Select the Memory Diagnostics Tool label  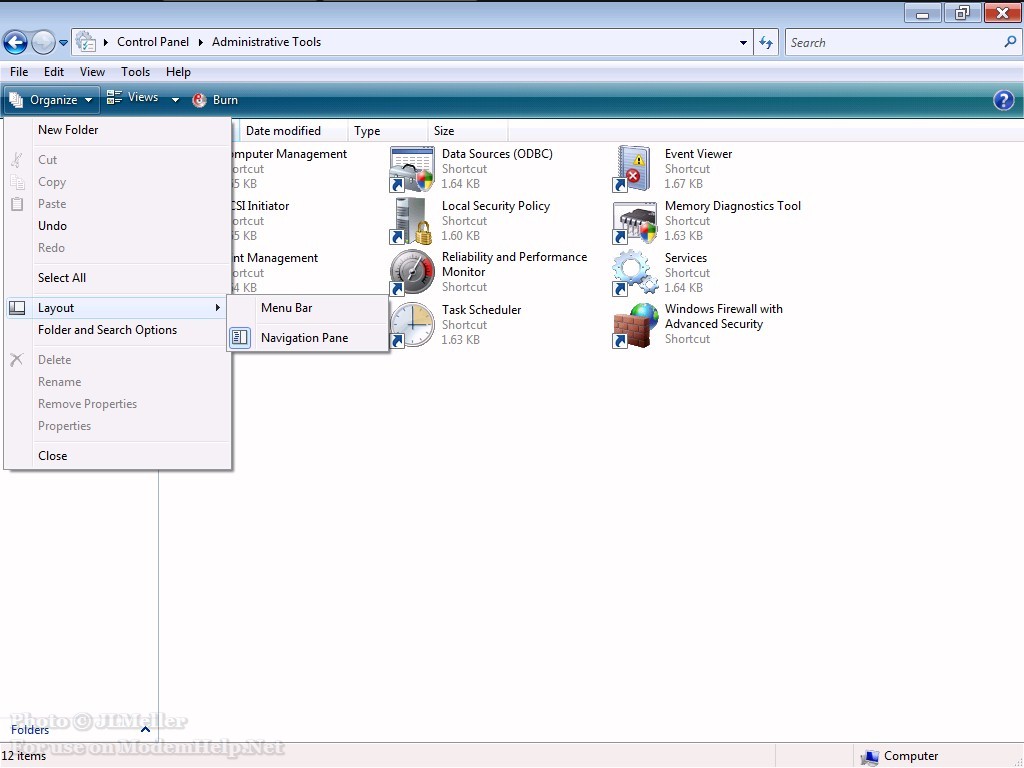click(x=733, y=206)
